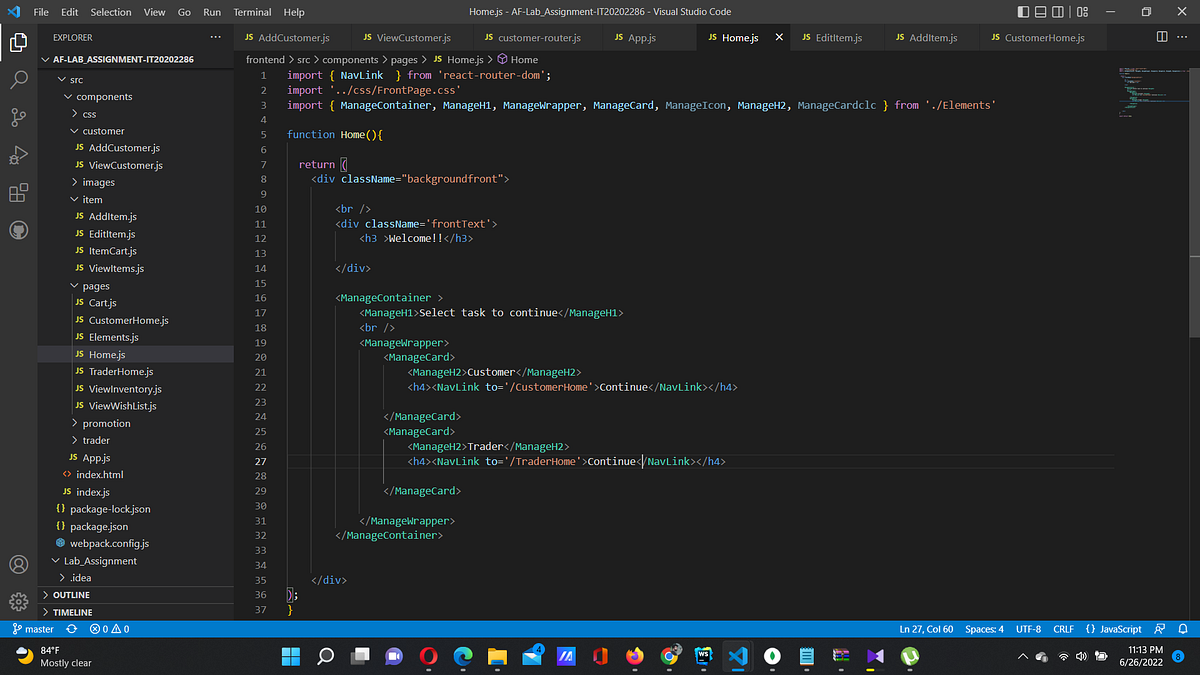Open GitHub panel in activity bar
This screenshot has width=1200, height=675.
(x=18, y=230)
